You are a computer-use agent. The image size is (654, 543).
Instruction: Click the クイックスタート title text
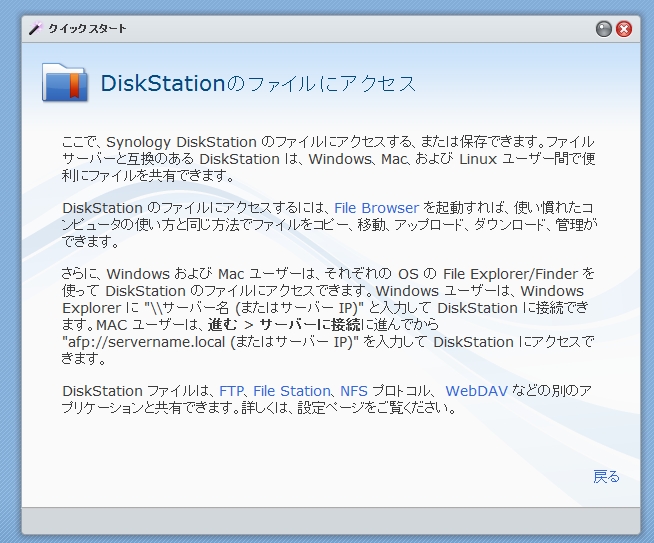point(87,28)
